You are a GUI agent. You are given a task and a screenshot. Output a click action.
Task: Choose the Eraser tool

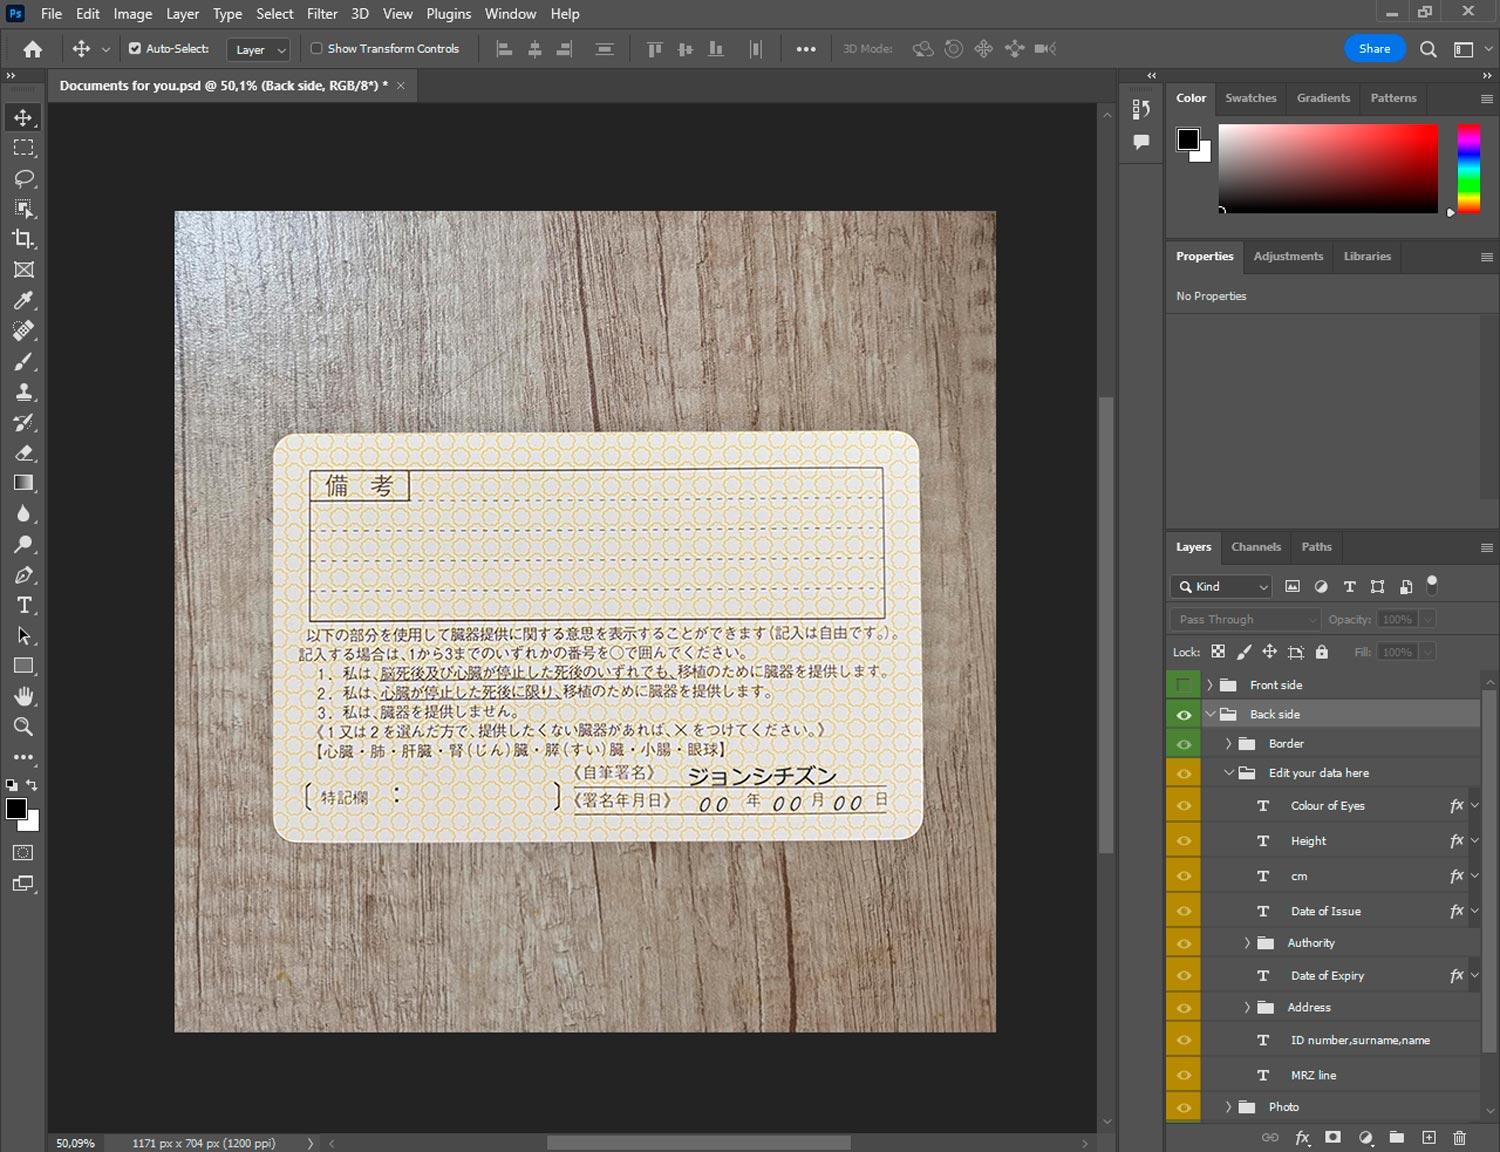pos(23,453)
